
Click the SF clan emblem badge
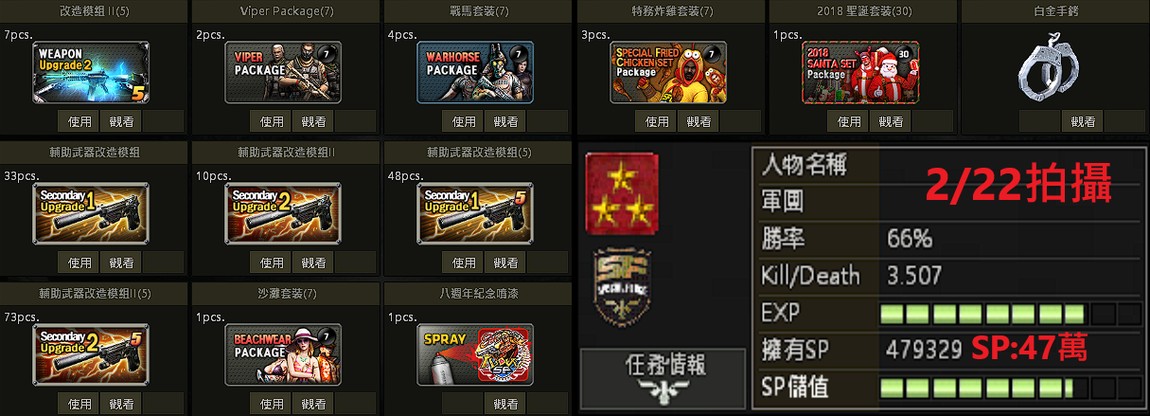pyautogui.click(x=622, y=286)
